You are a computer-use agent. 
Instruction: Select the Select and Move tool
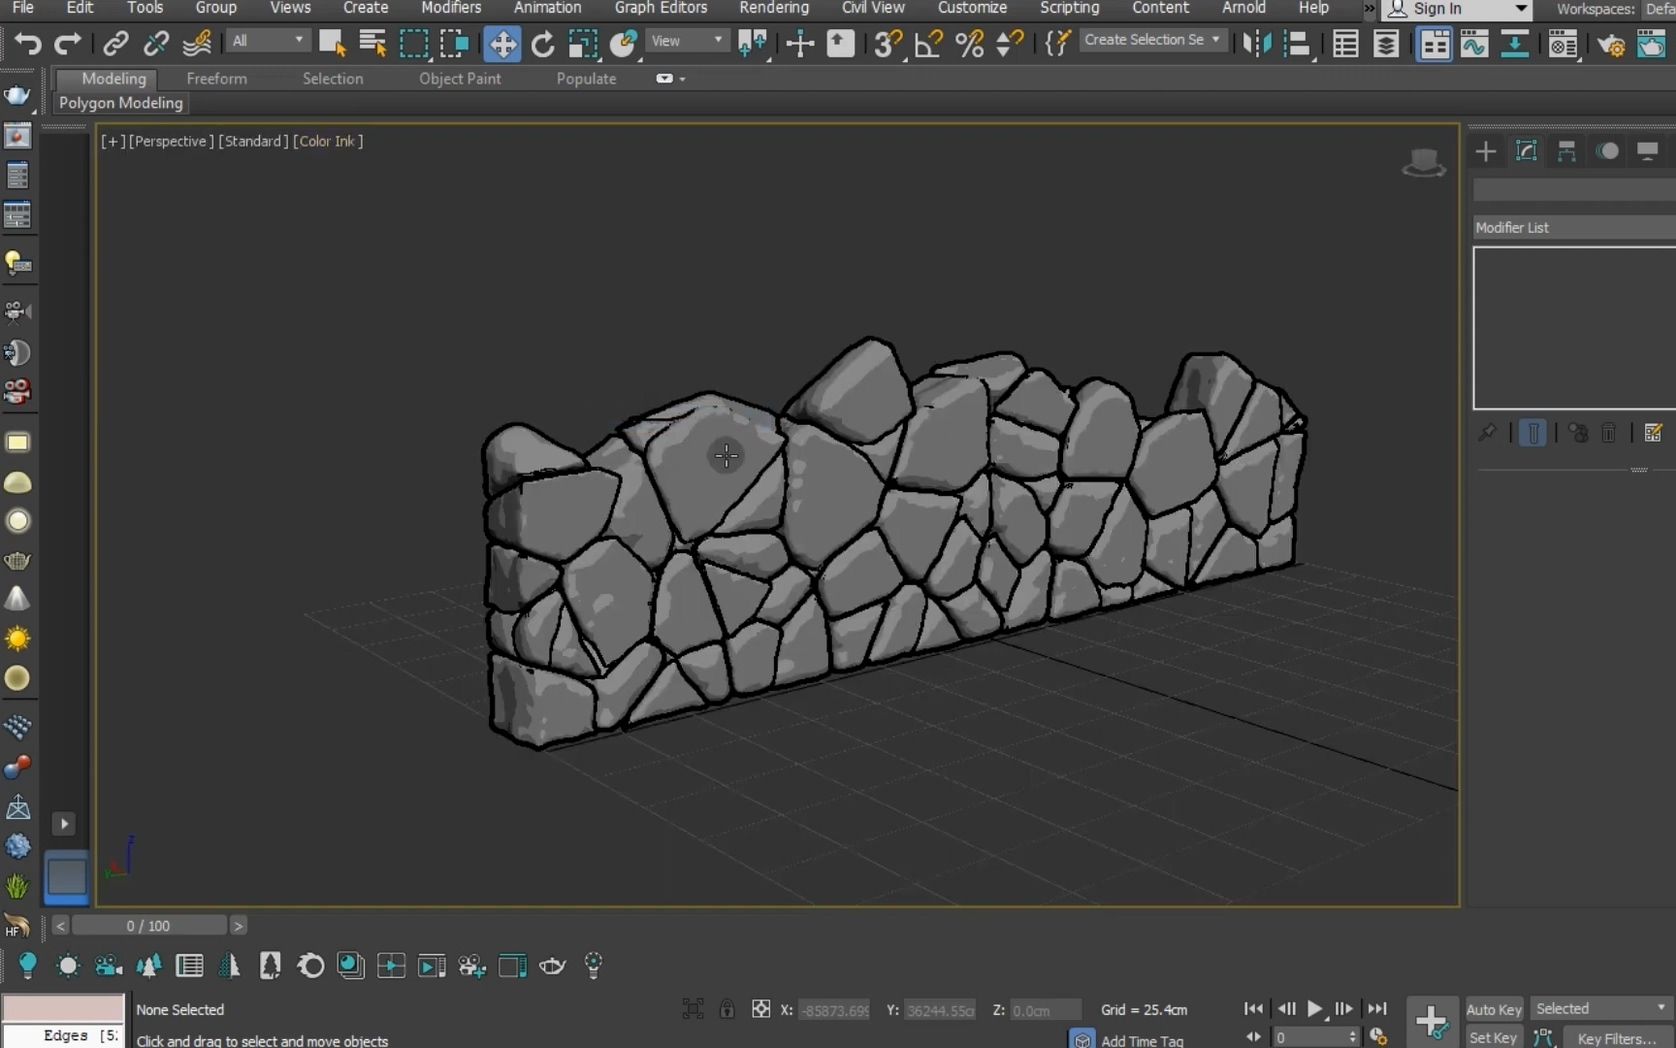502,43
